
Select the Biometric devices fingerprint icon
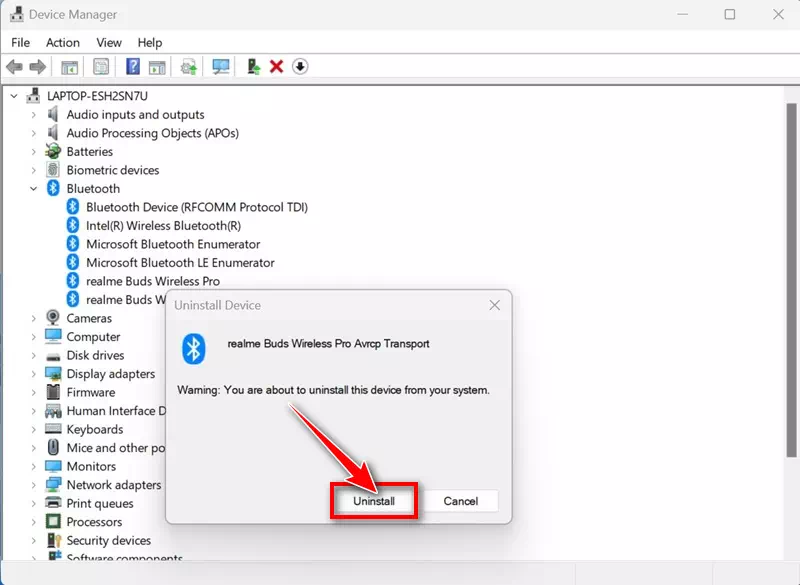point(53,170)
